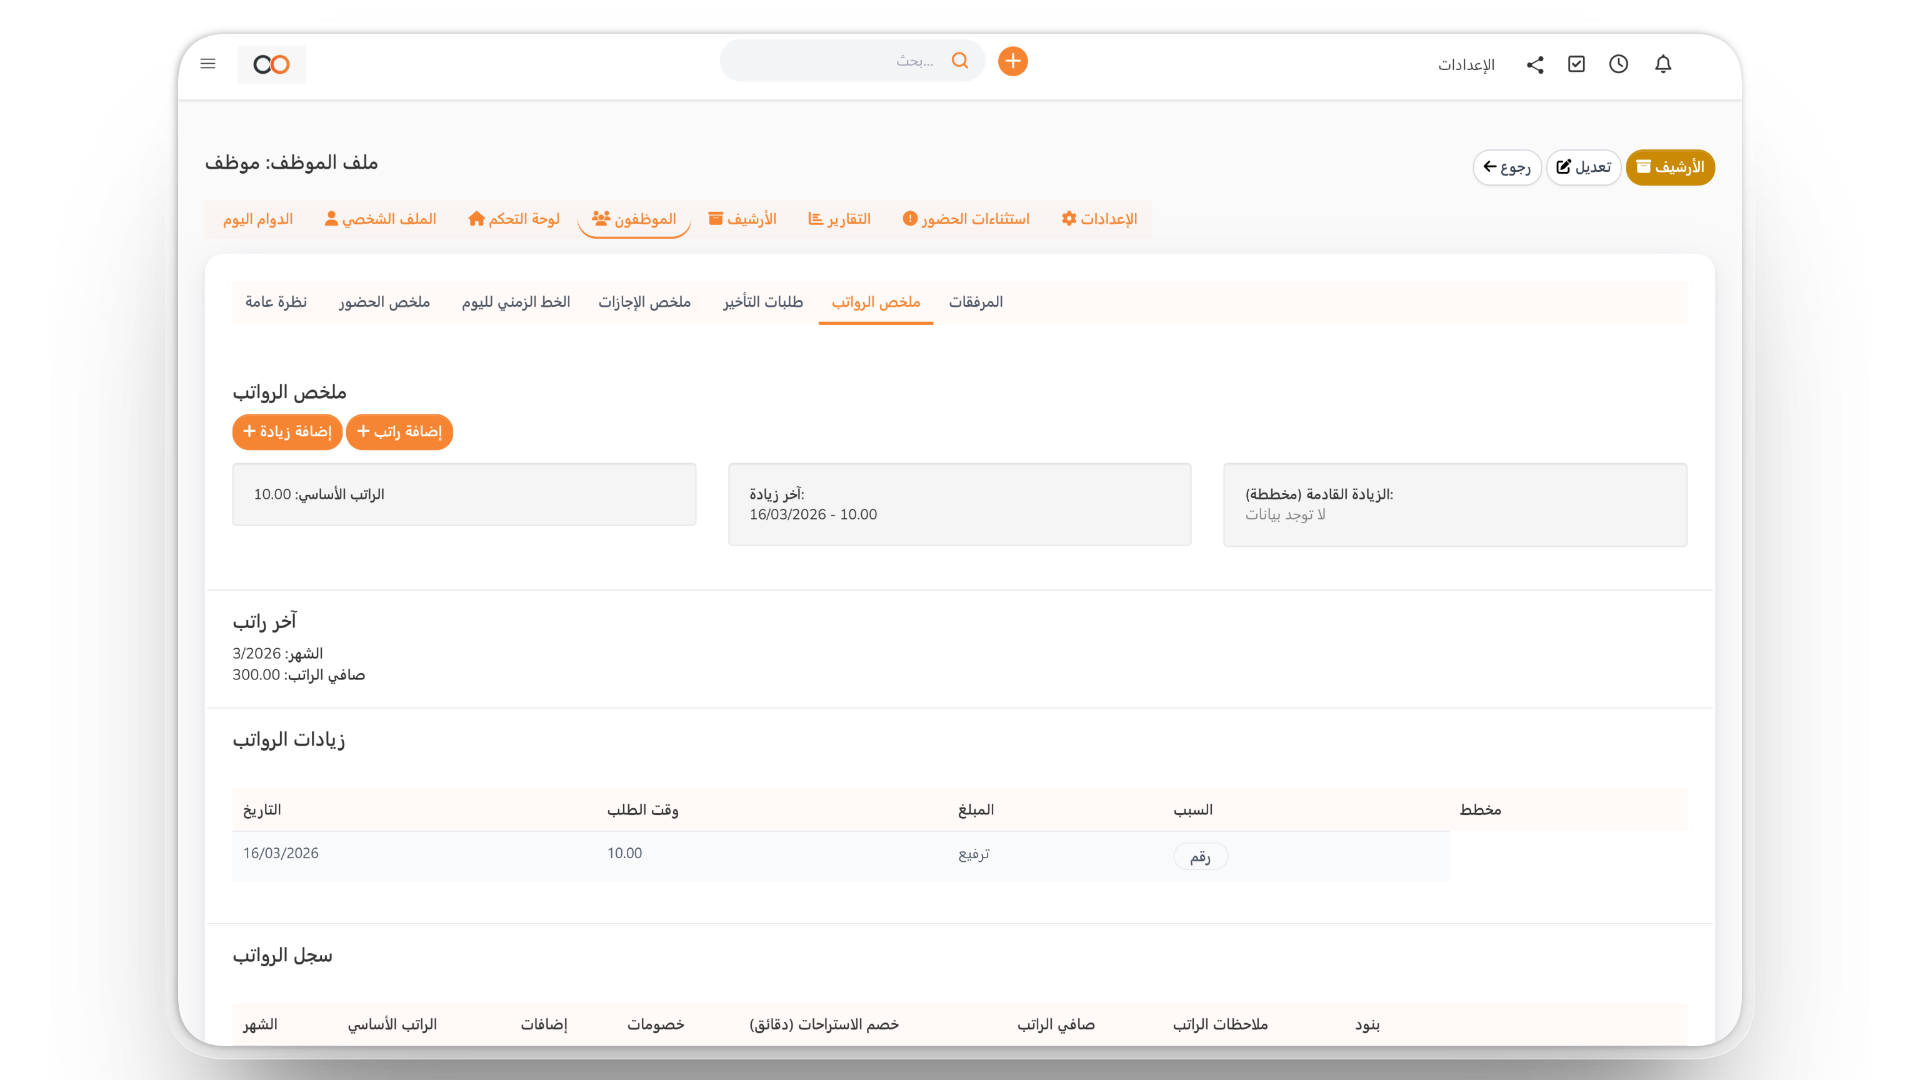
Task: Open the الإعدادات link in top header
Action: click(1466, 65)
